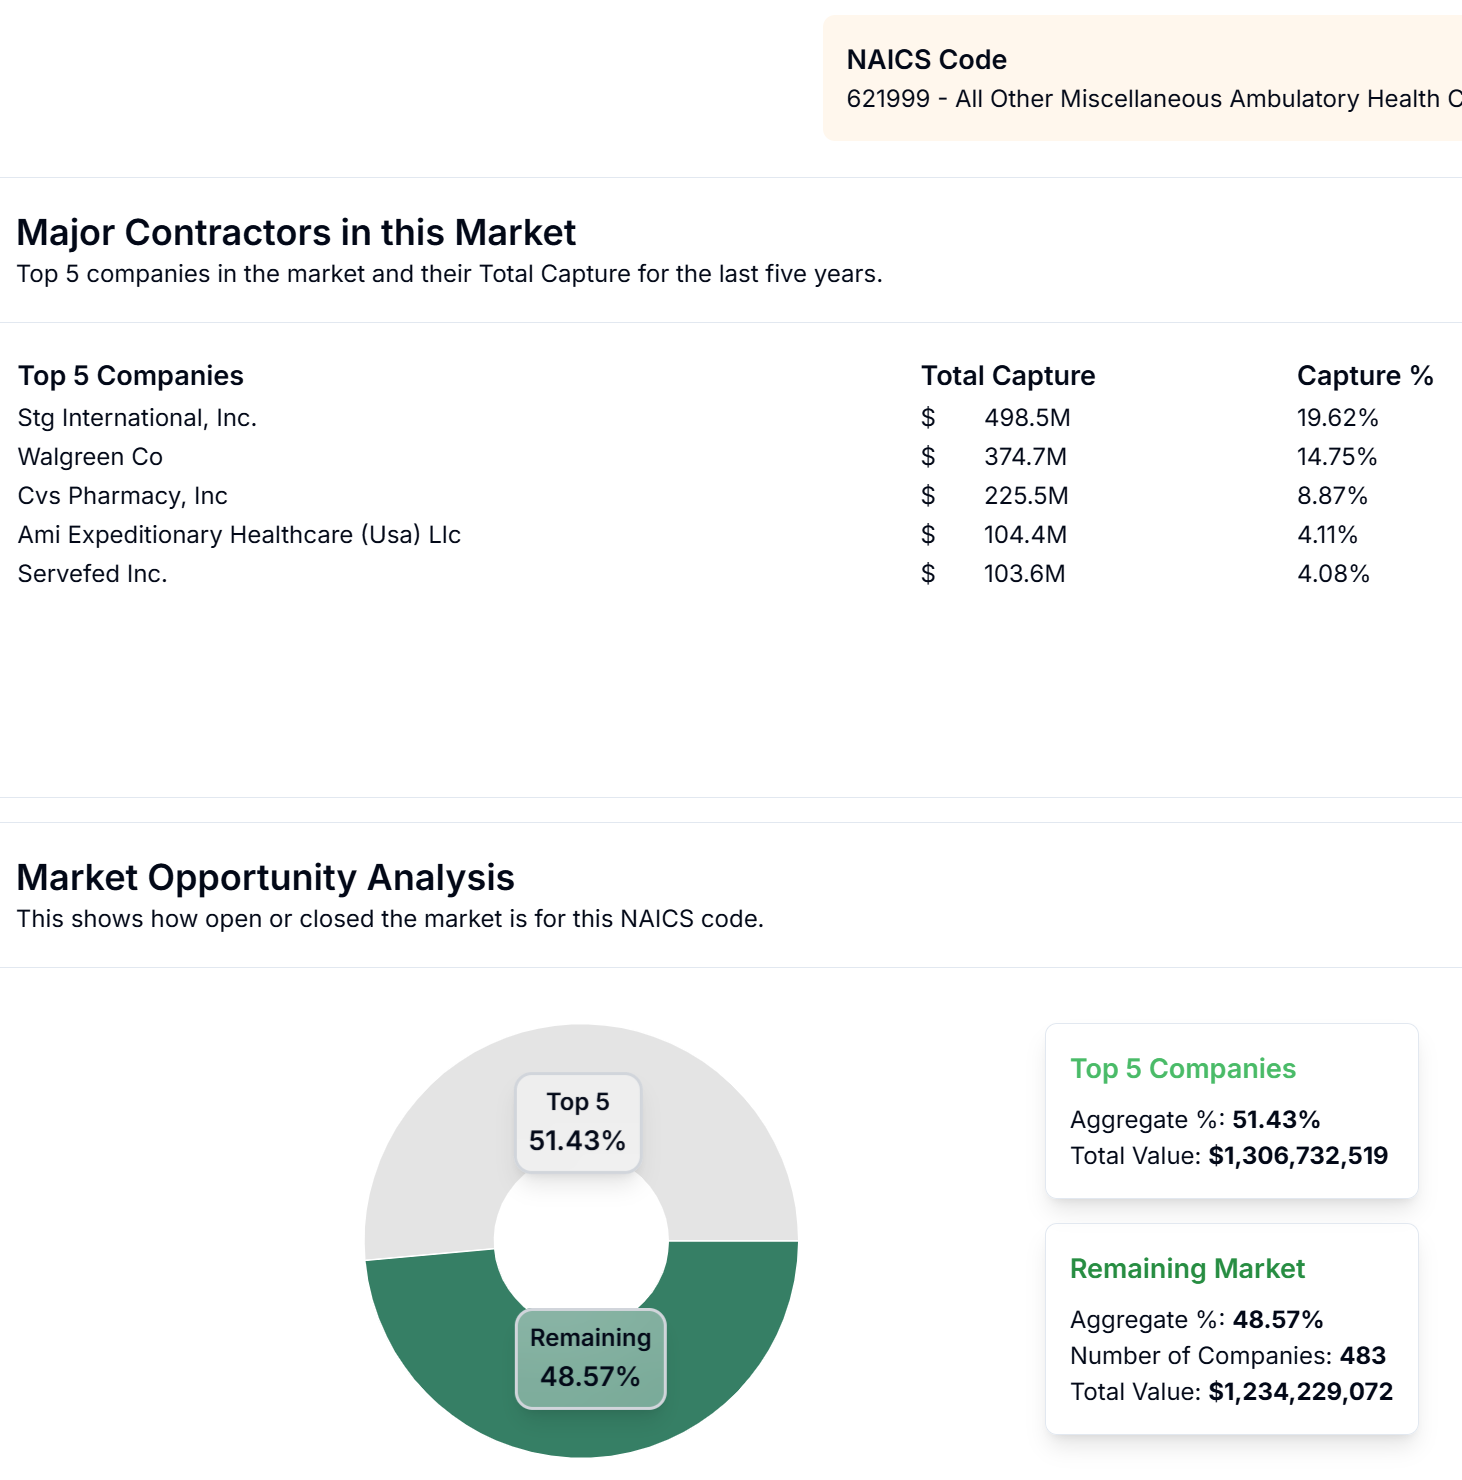Click the Stg International, Inc. company name
Viewport: 1462px width, 1480px height.
[136, 417]
